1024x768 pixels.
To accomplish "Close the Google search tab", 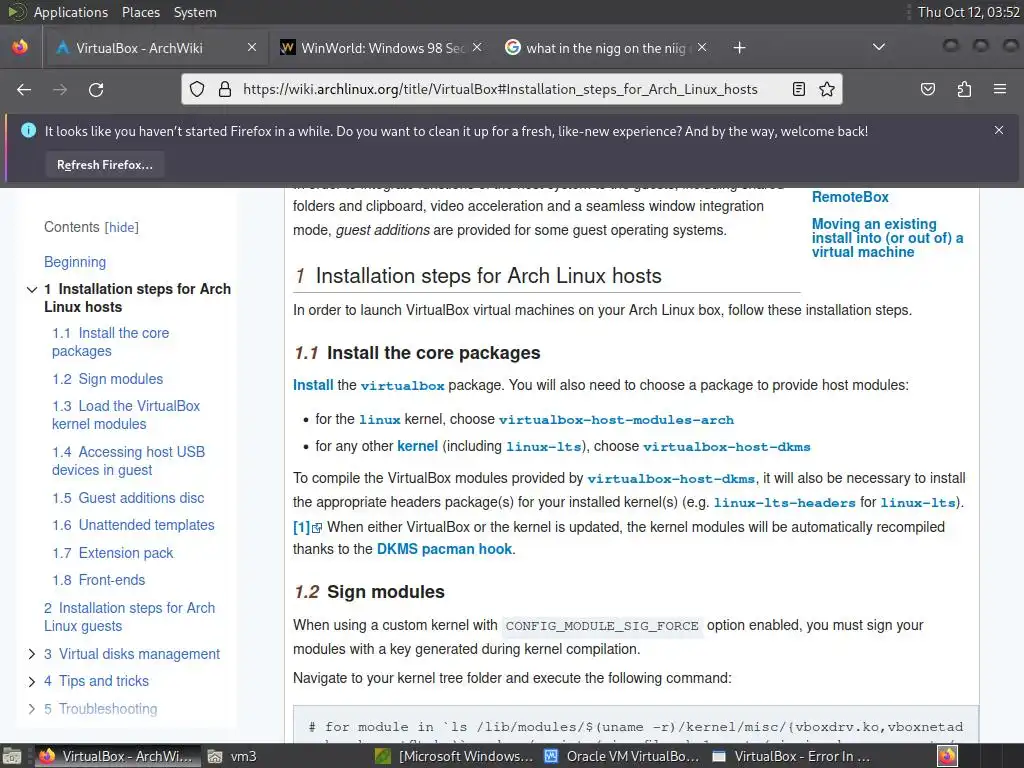I will click(x=702, y=48).
